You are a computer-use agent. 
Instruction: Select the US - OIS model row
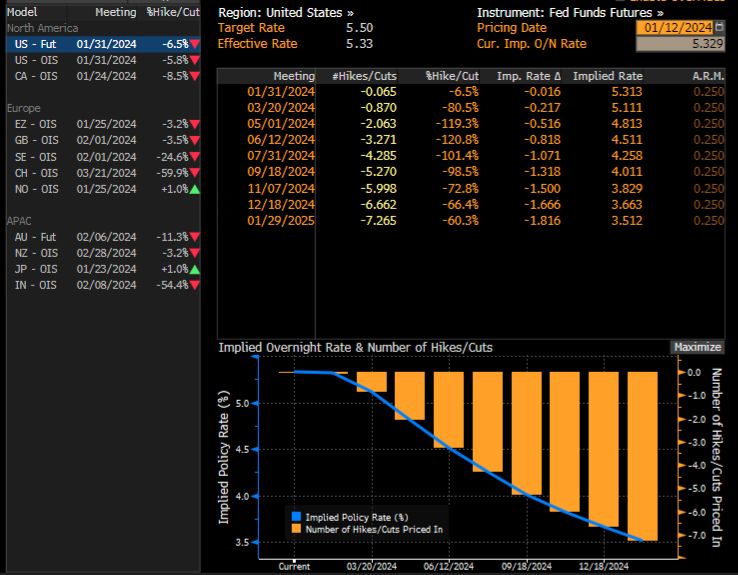100,60
